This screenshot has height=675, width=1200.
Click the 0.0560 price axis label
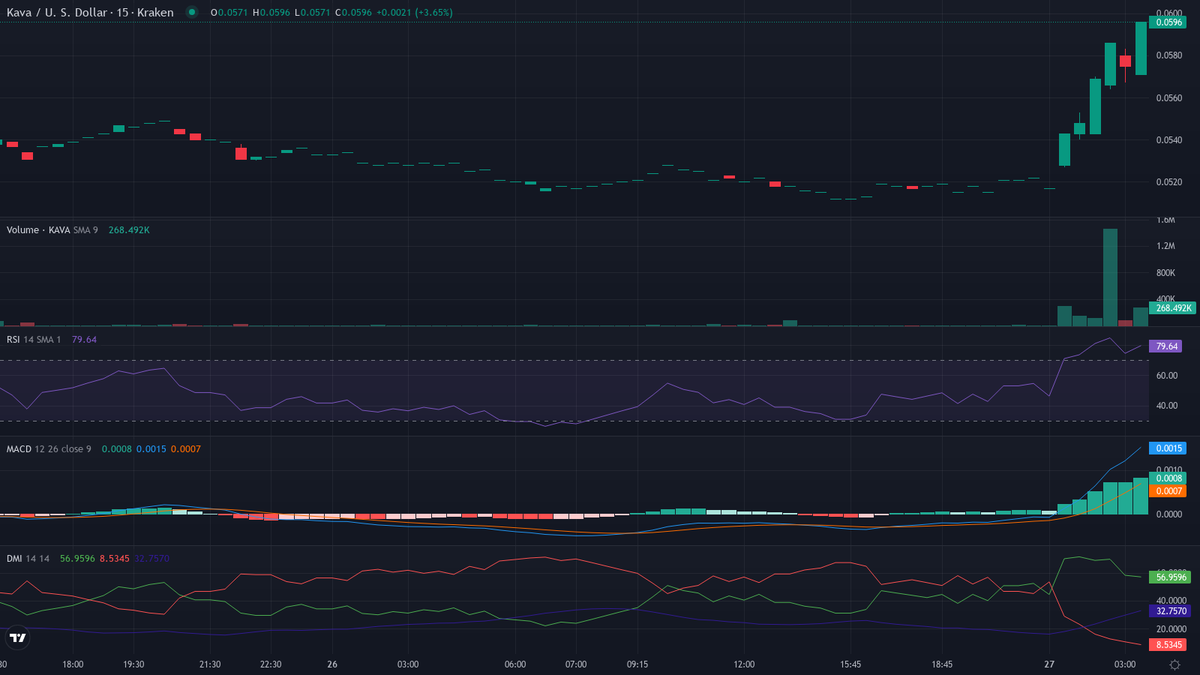click(x=1169, y=98)
